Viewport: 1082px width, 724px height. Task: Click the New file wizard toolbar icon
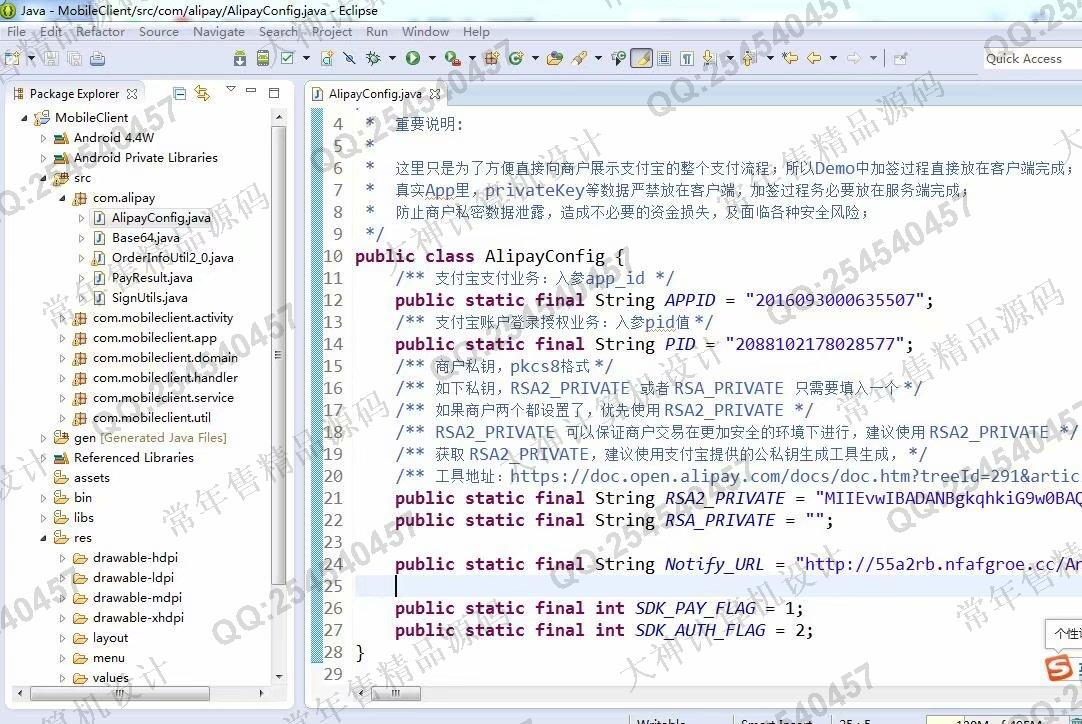[x=12, y=59]
